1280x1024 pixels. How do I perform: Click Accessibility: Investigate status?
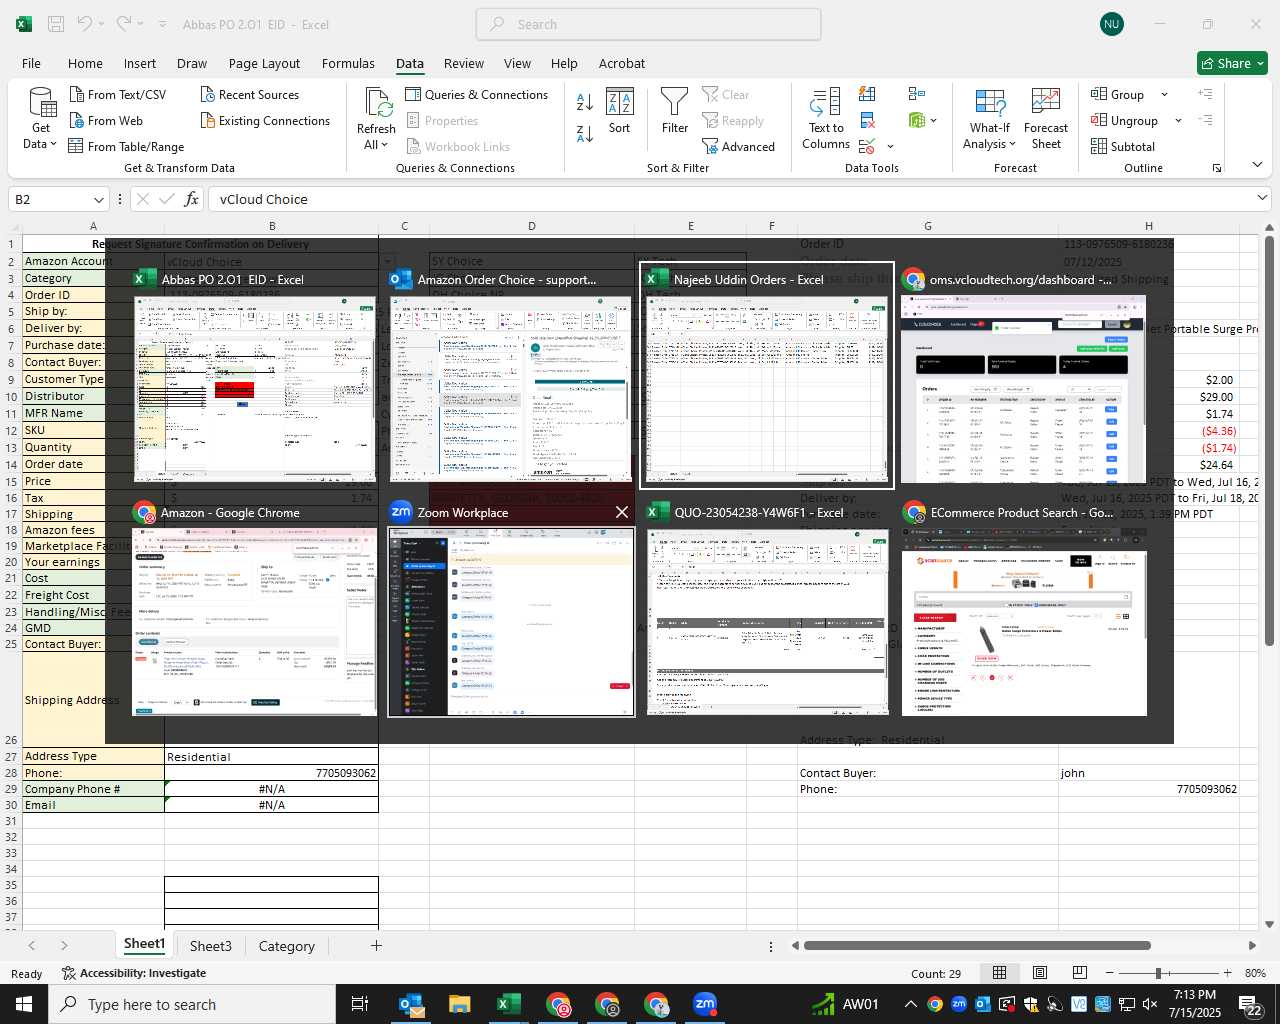134,973
